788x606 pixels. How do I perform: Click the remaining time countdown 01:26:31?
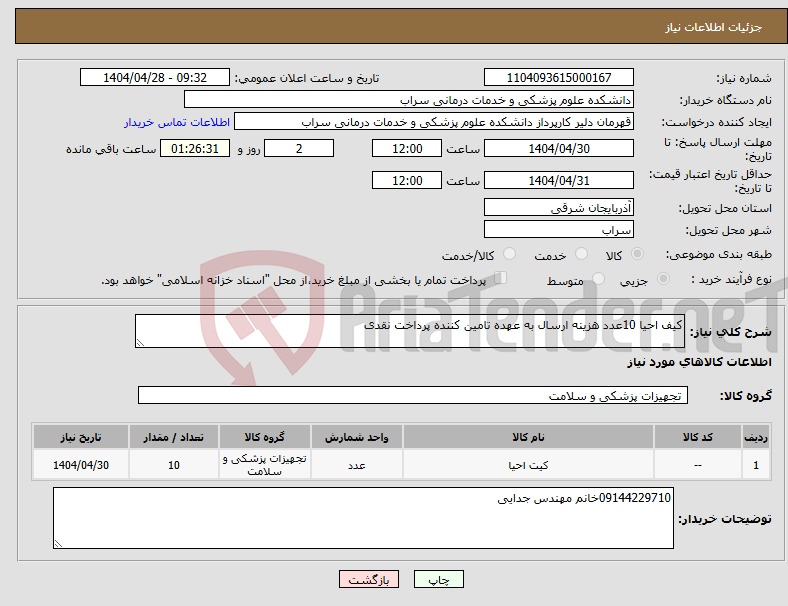pos(195,148)
